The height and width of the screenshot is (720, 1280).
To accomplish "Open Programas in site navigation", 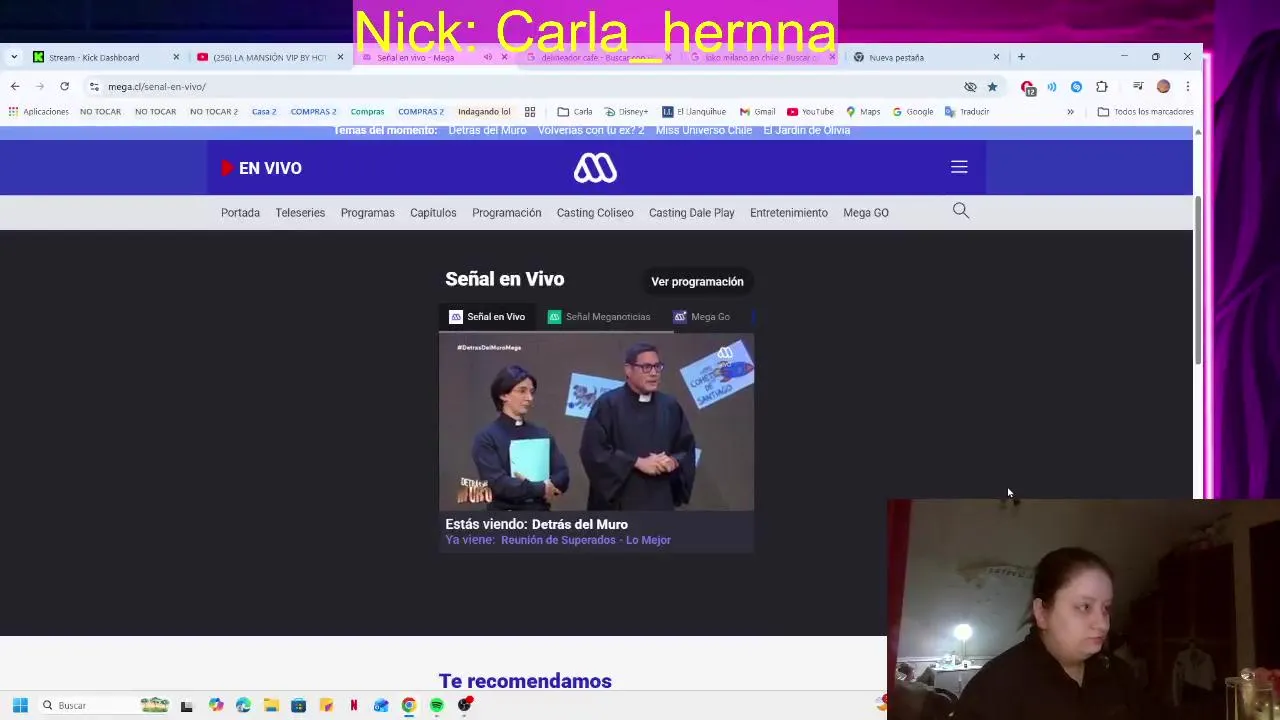I will (367, 212).
